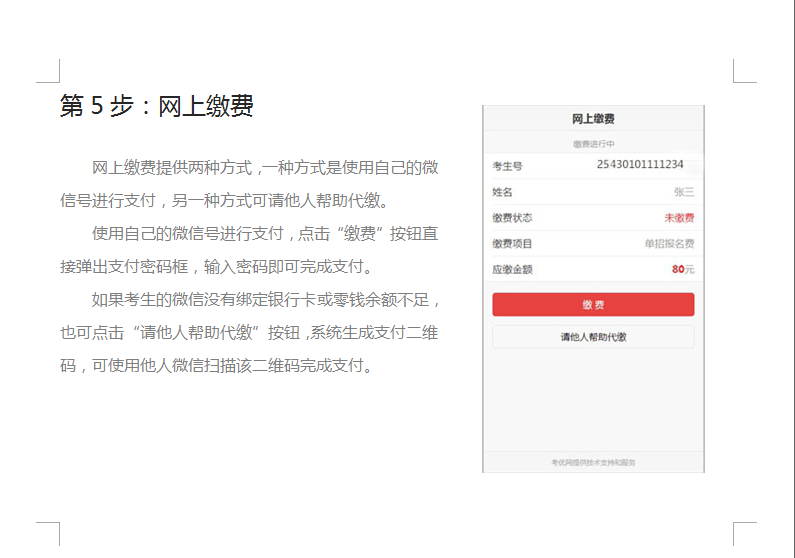The width and height of the screenshot is (795, 558).
Task: Click the 缴费项目 row label
Action: pyautogui.click(x=511, y=244)
